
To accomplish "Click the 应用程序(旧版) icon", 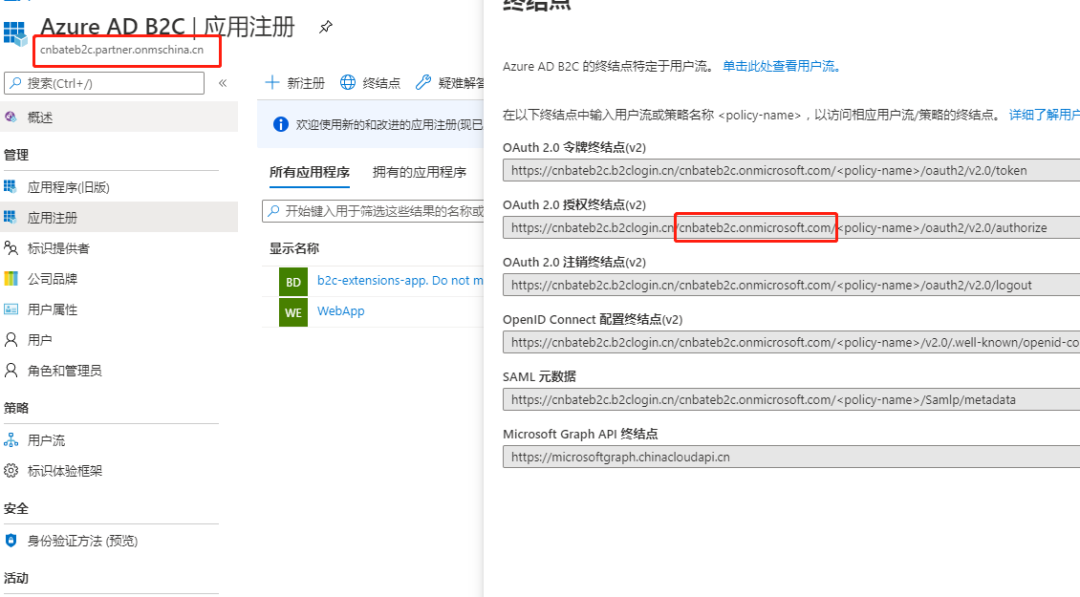I will click(10, 187).
